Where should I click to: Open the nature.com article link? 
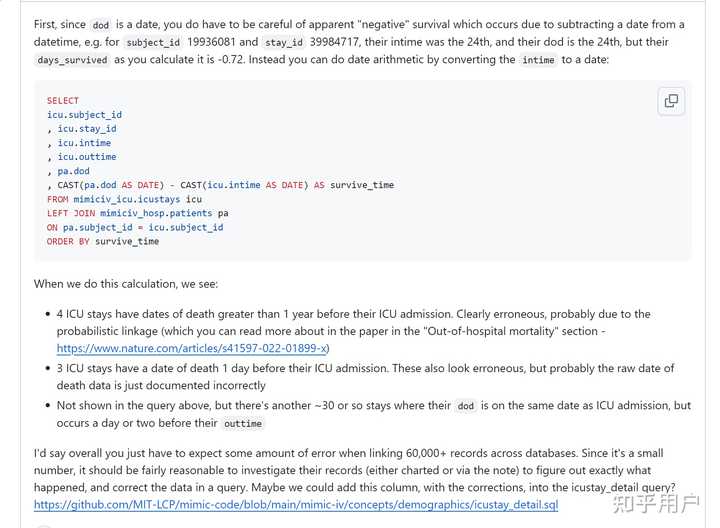coord(192,348)
